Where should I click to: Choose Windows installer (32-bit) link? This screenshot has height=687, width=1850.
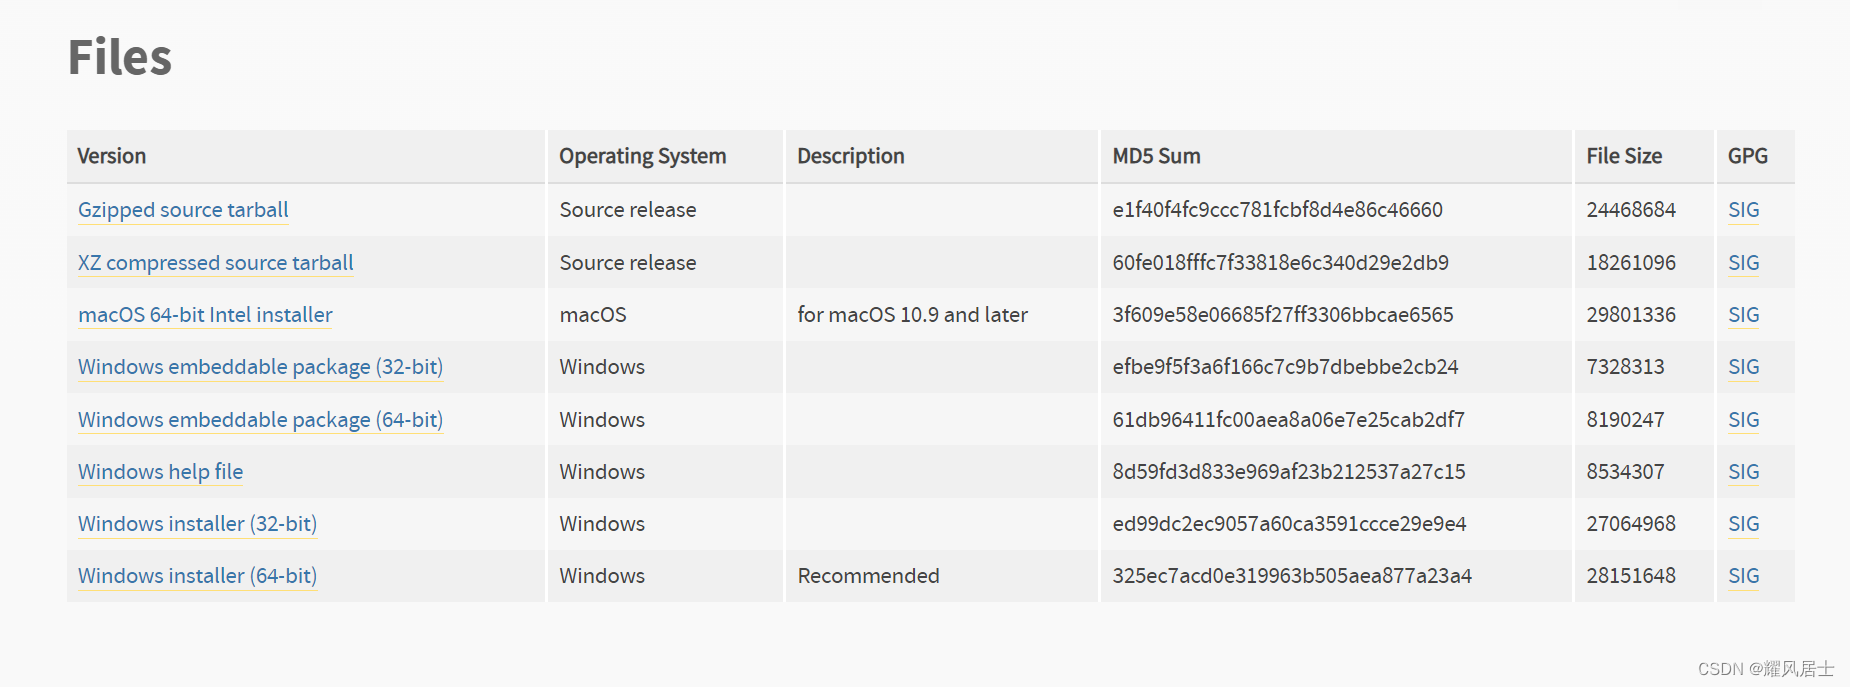point(197,524)
